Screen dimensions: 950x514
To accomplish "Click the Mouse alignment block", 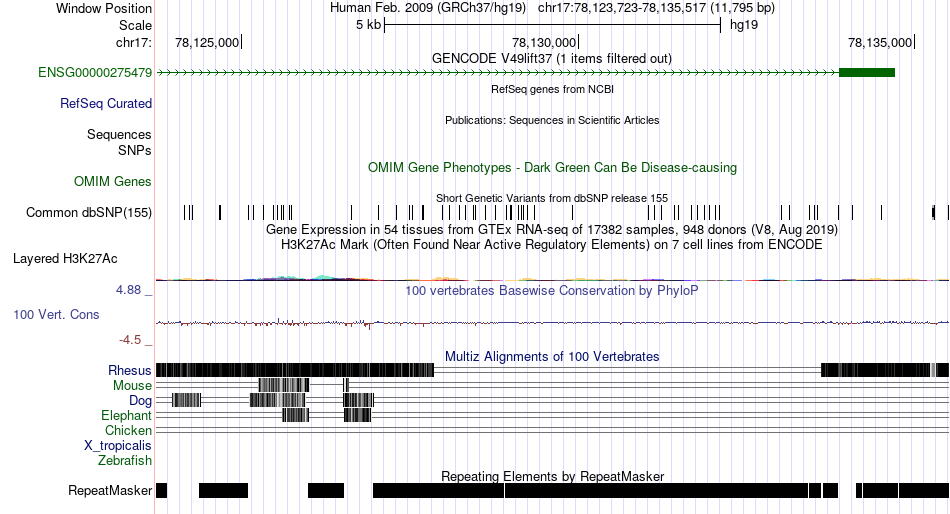I will click(284, 386).
